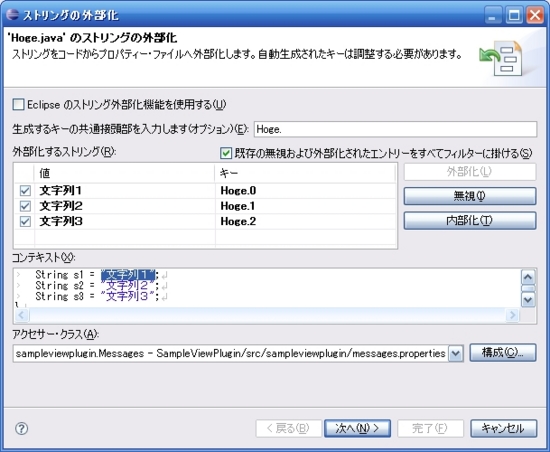Click the 構成 button
550x452 pixels.
tap(503, 352)
